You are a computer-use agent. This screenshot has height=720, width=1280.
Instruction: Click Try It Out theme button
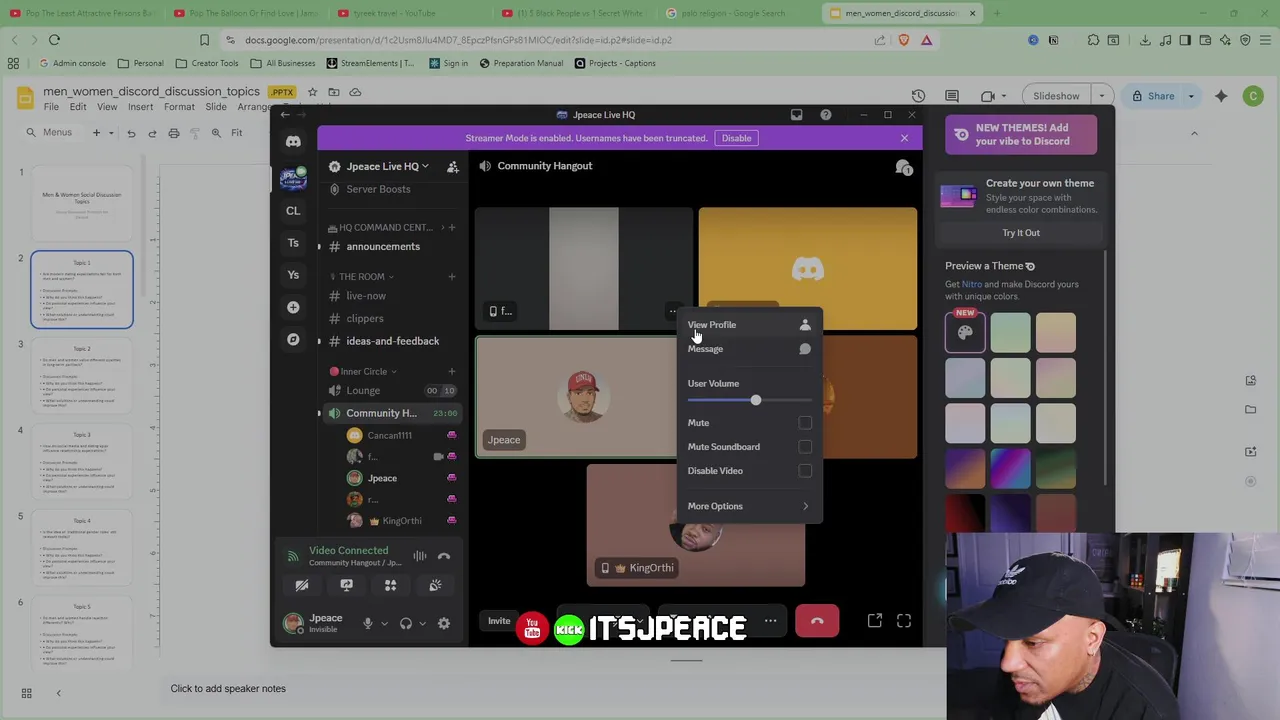click(x=1021, y=233)
